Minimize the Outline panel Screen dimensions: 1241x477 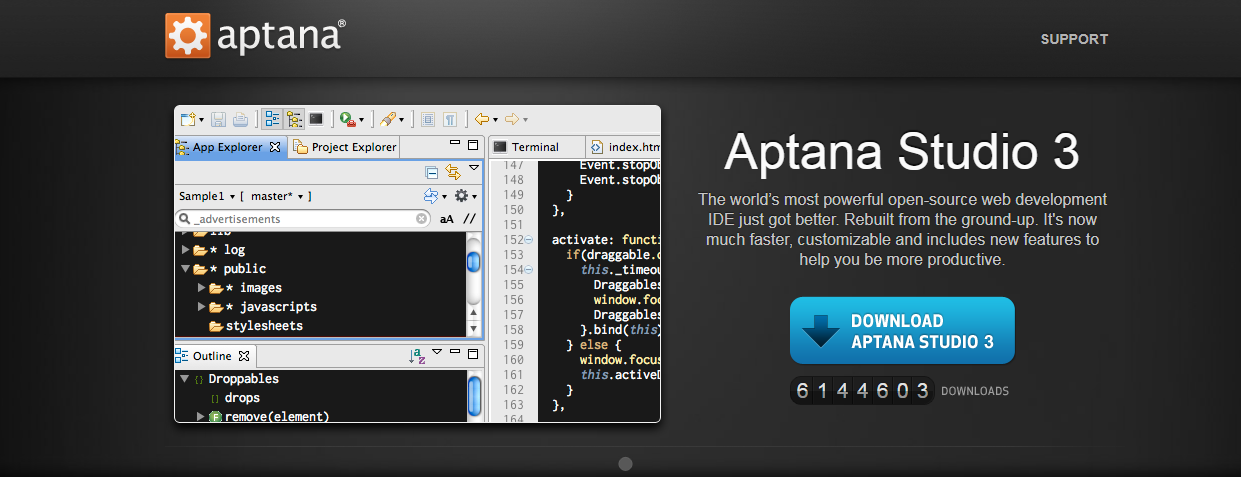(x=455, y=352)
